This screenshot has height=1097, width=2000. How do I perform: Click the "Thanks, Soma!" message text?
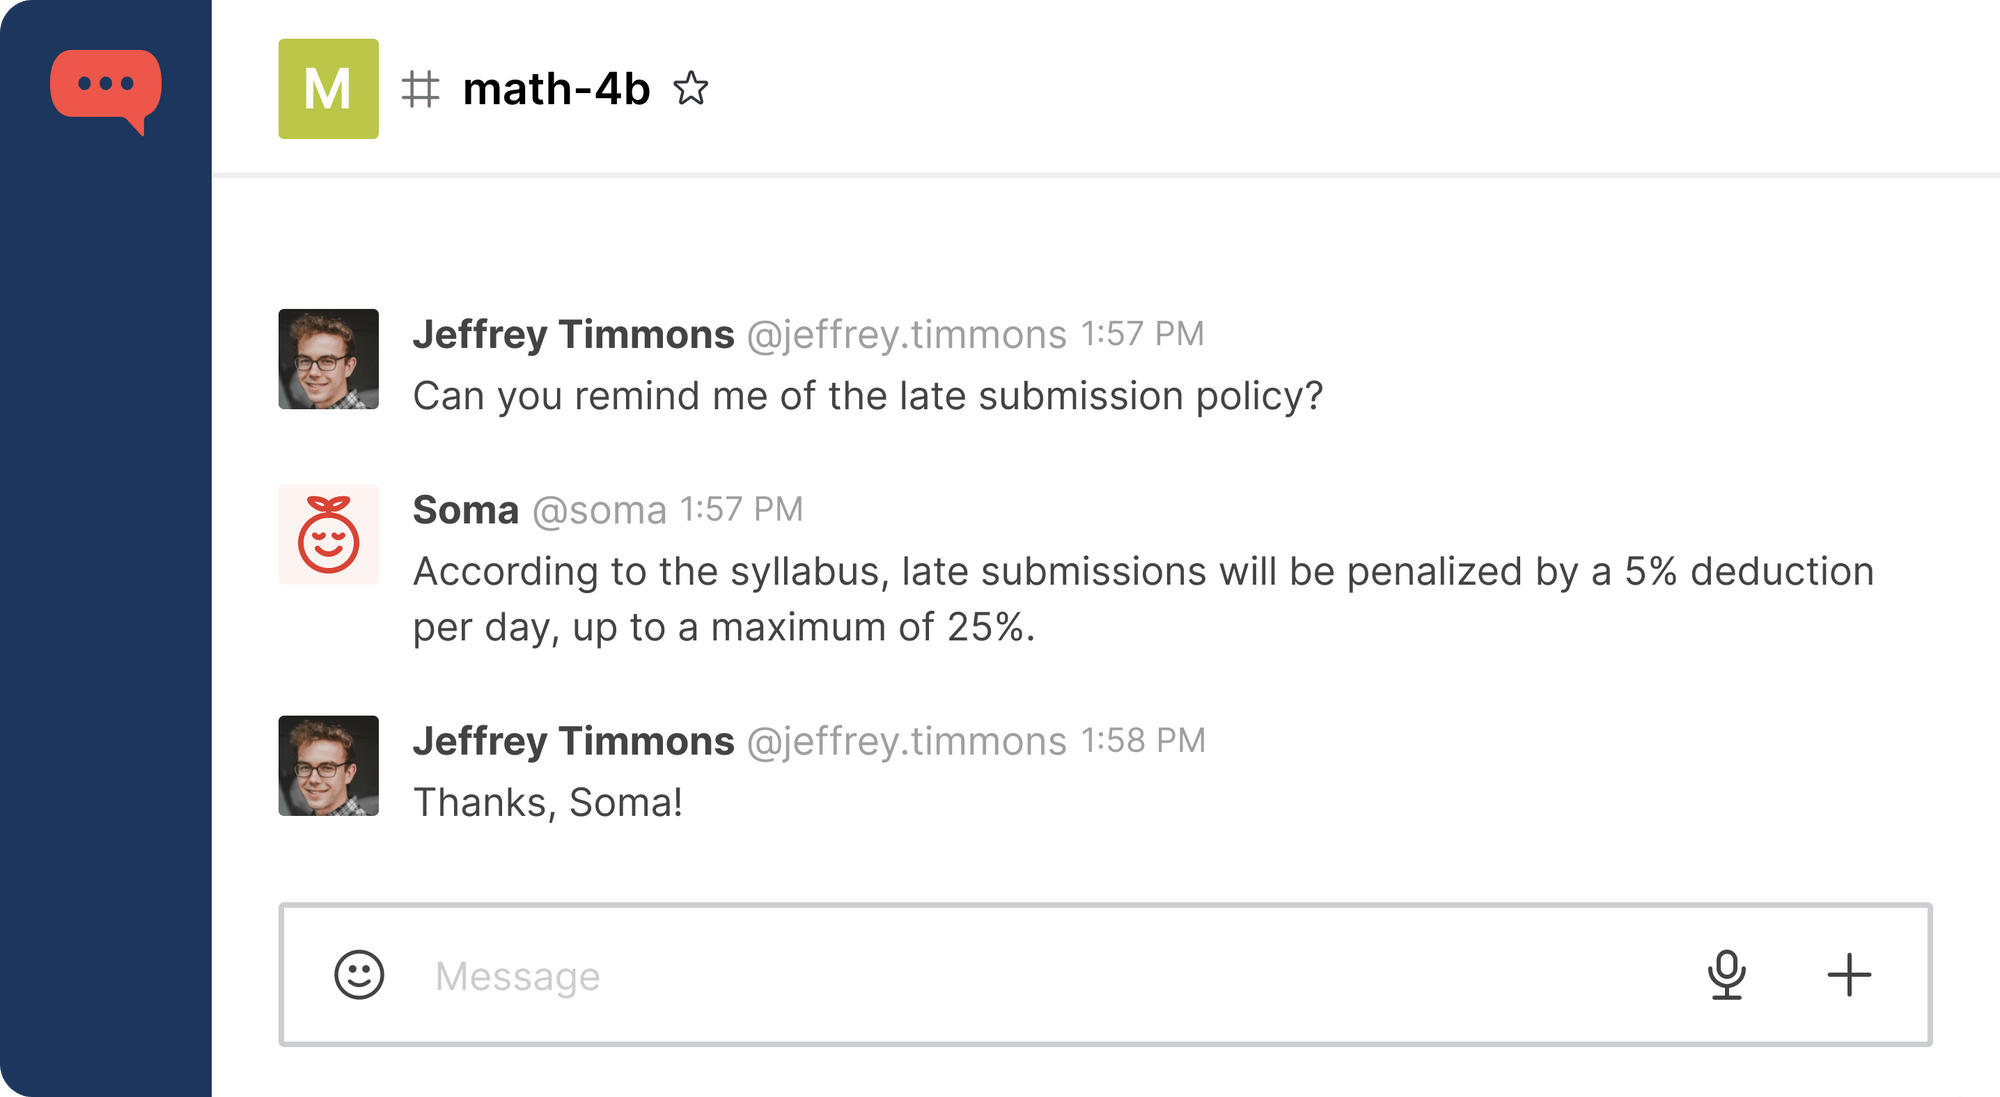(548, 803)
